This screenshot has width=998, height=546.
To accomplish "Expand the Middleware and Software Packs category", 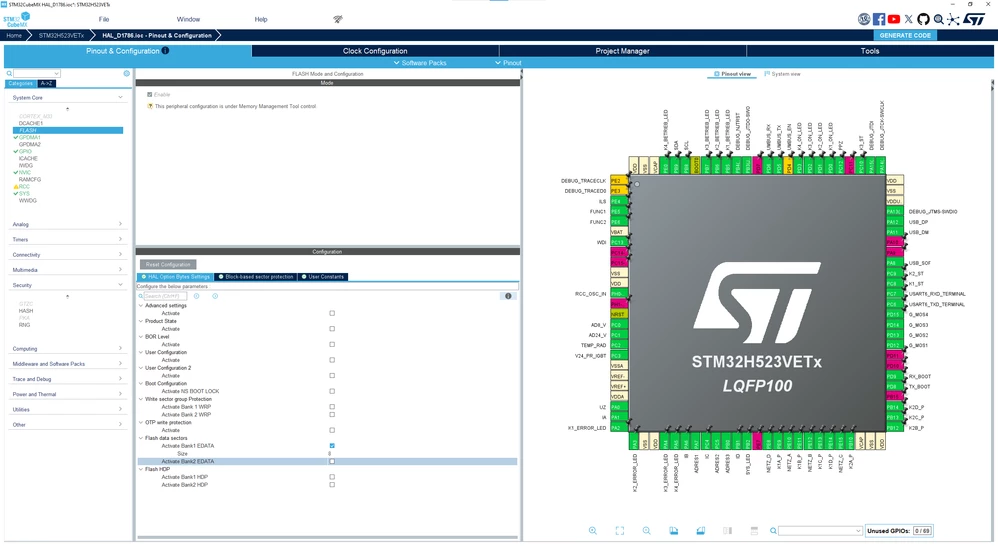I will 67,364.
